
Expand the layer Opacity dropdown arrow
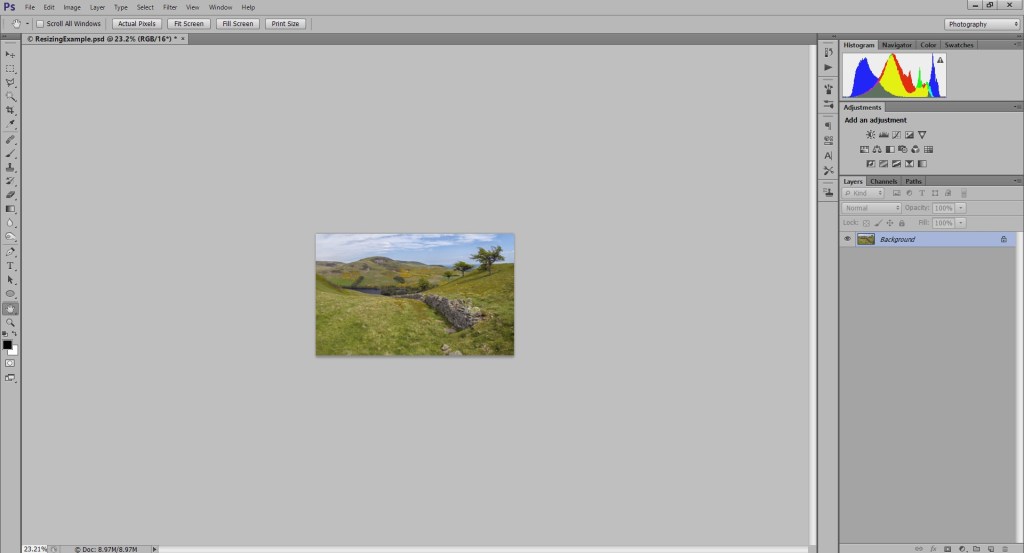click(961, 208)
